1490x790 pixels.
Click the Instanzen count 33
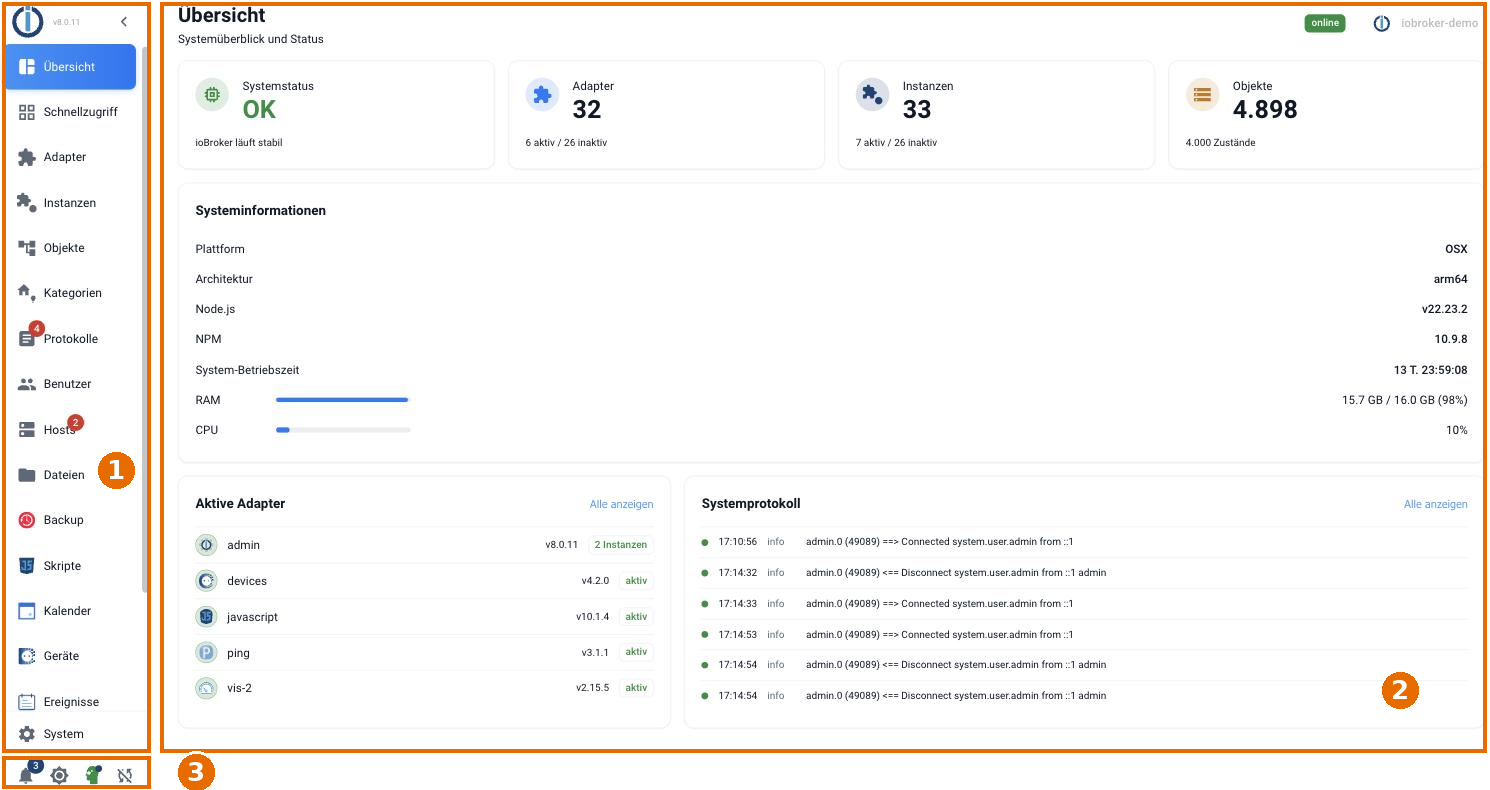(x=917, y=109)
